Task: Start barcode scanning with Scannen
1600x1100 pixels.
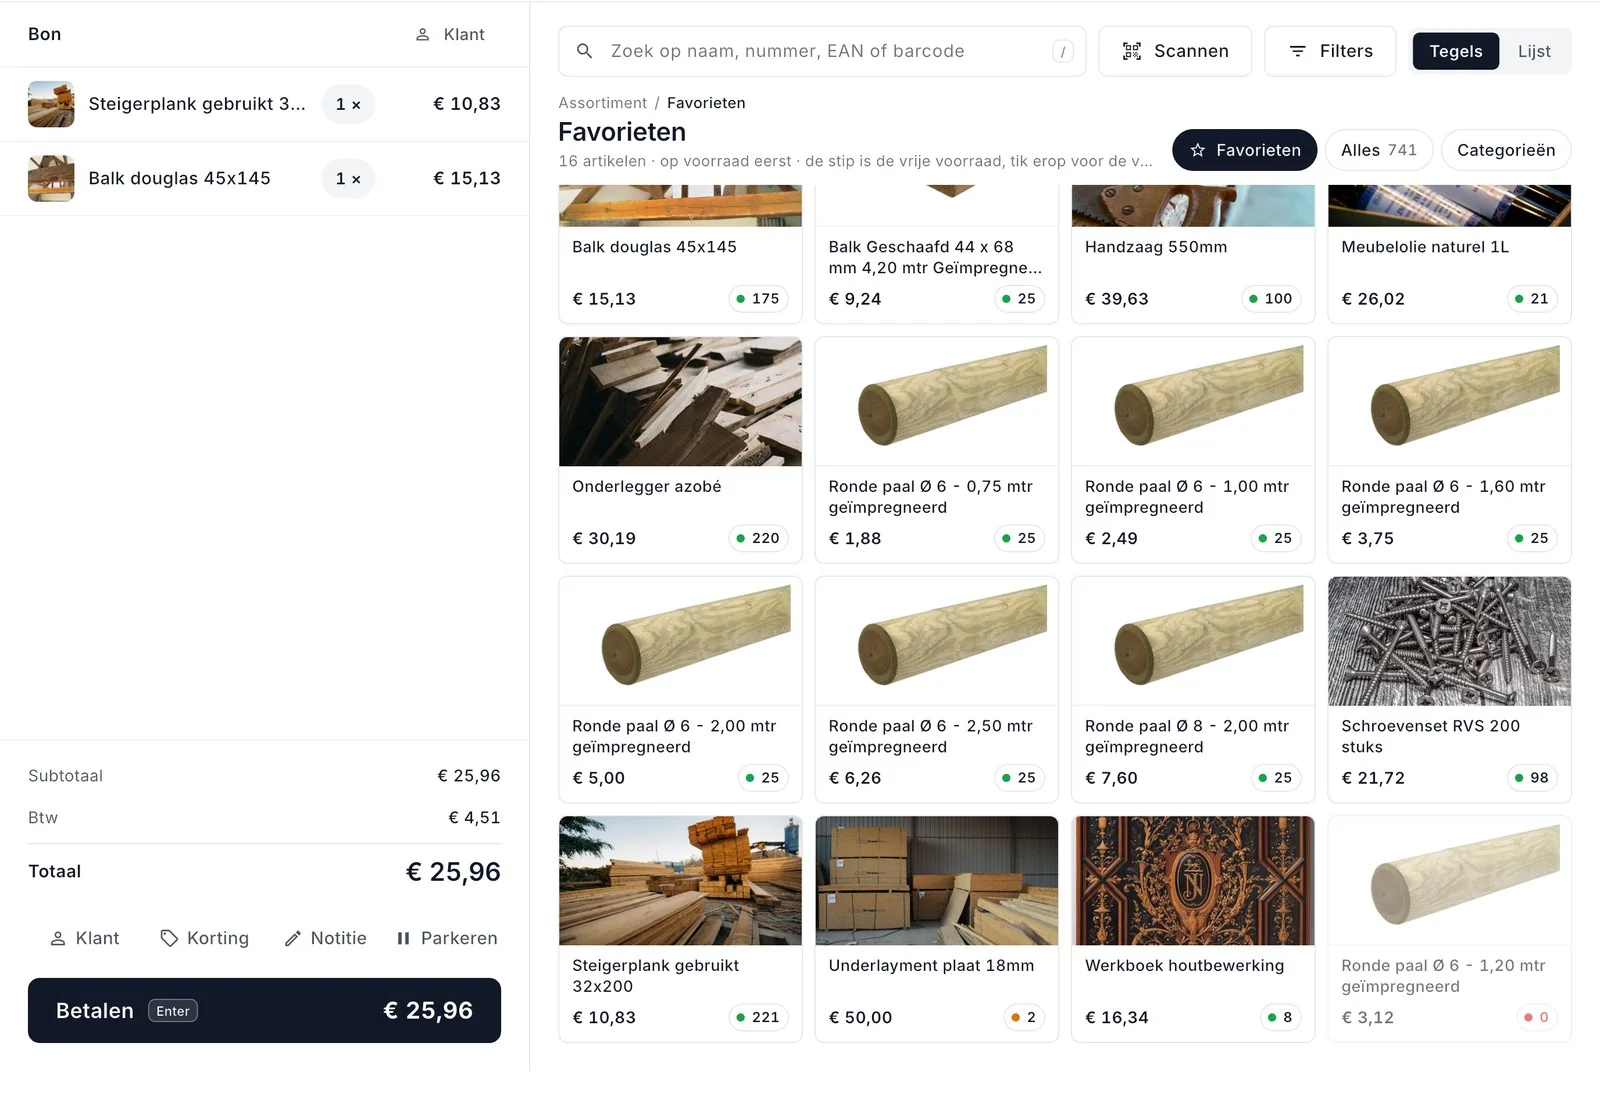Action: 1175,51
